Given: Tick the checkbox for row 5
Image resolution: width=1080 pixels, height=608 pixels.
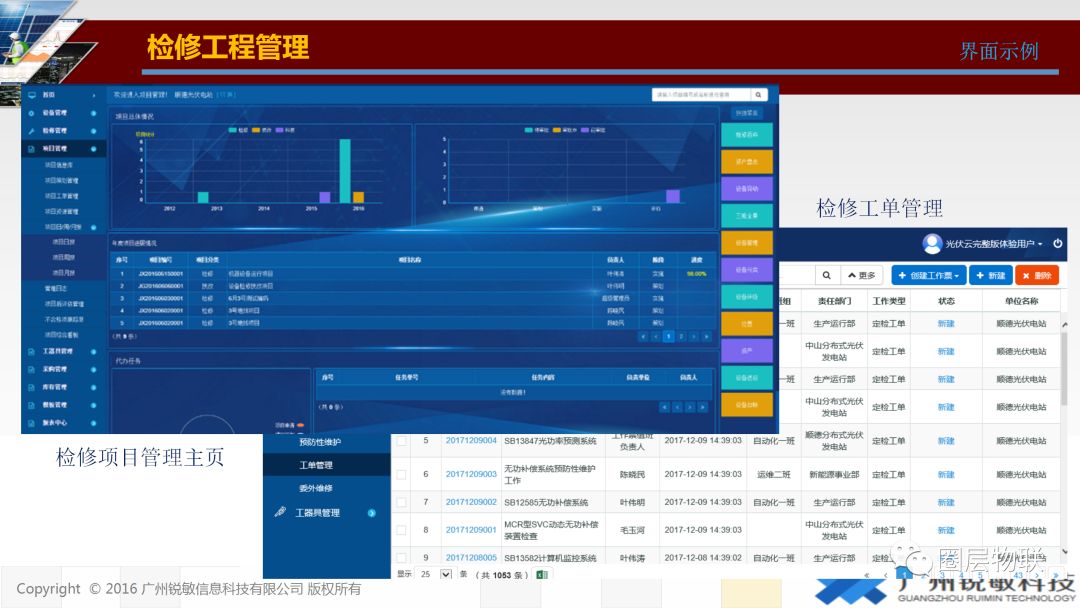Looking at the screenshot, I should 402,441.
